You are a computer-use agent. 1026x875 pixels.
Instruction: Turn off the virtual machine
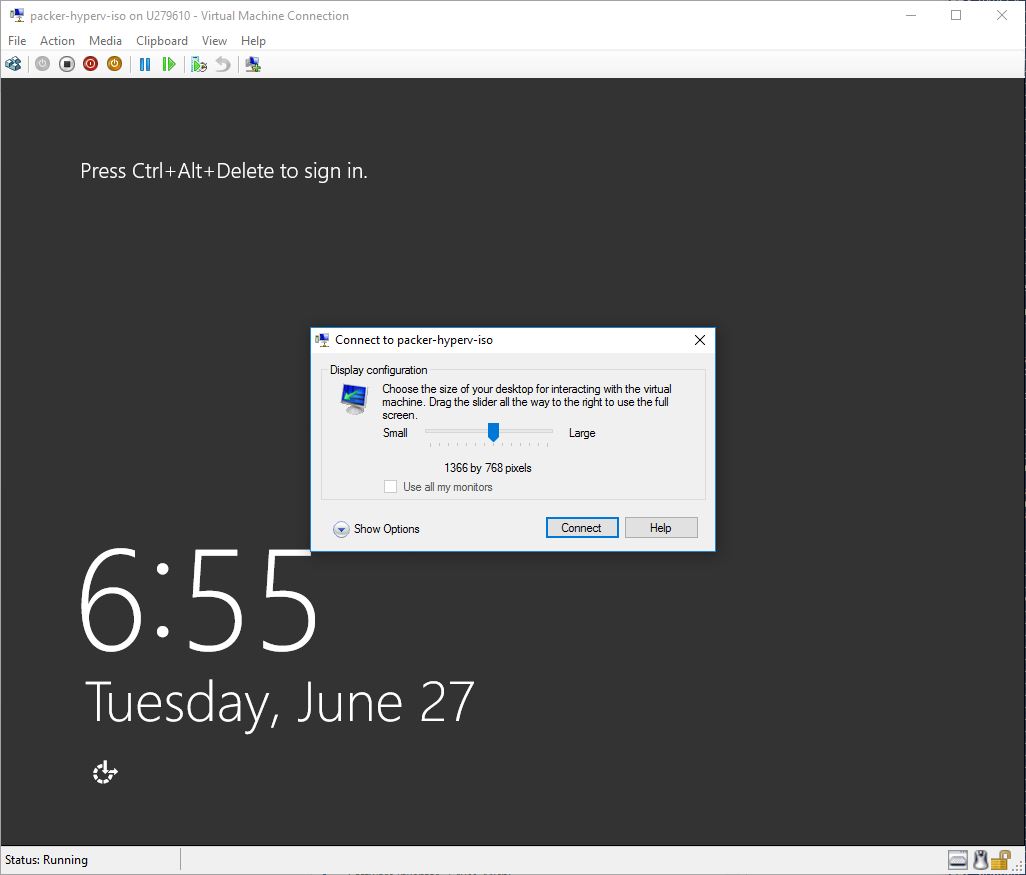click(66, 63)
